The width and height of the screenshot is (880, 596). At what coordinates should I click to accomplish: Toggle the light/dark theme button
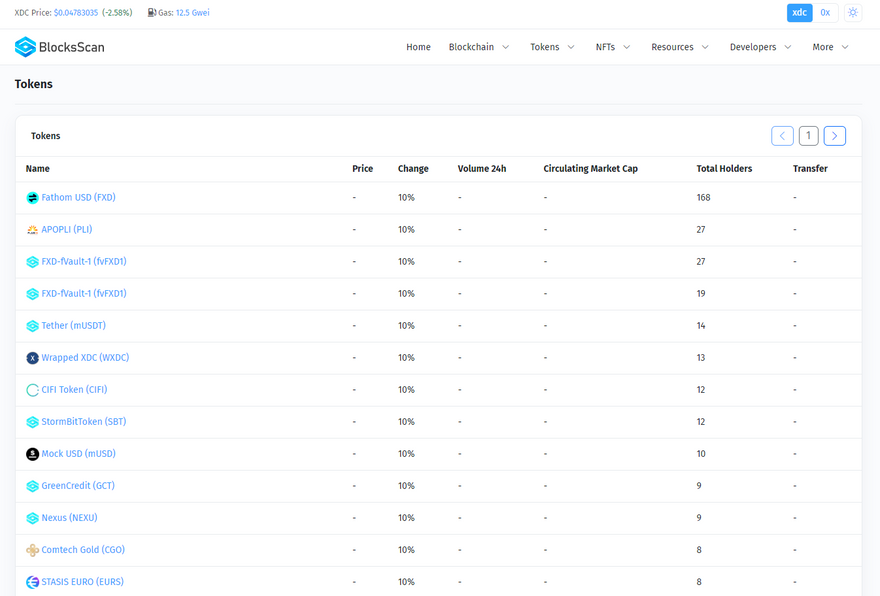point(852,13)
